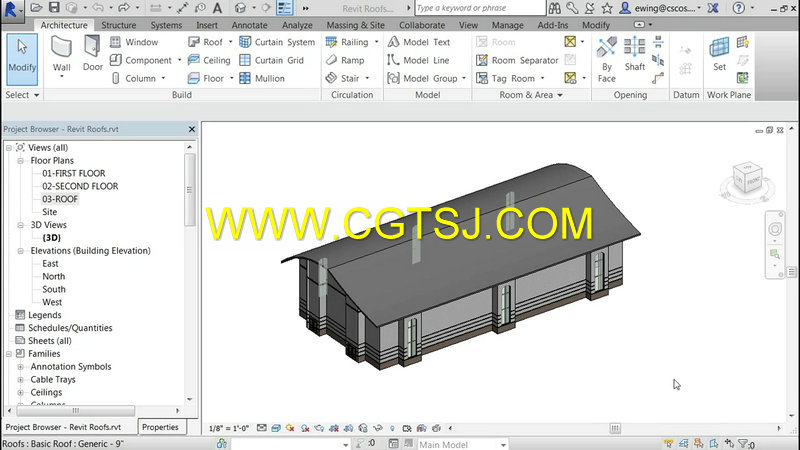Click the Text quick access icon
Screen dimensions: 800x450
coord(217,8)
